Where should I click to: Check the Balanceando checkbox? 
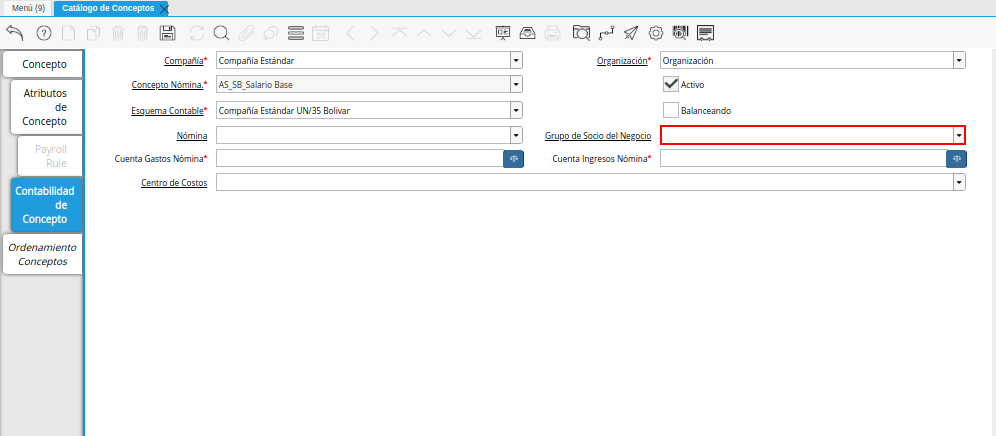[671, 110]
